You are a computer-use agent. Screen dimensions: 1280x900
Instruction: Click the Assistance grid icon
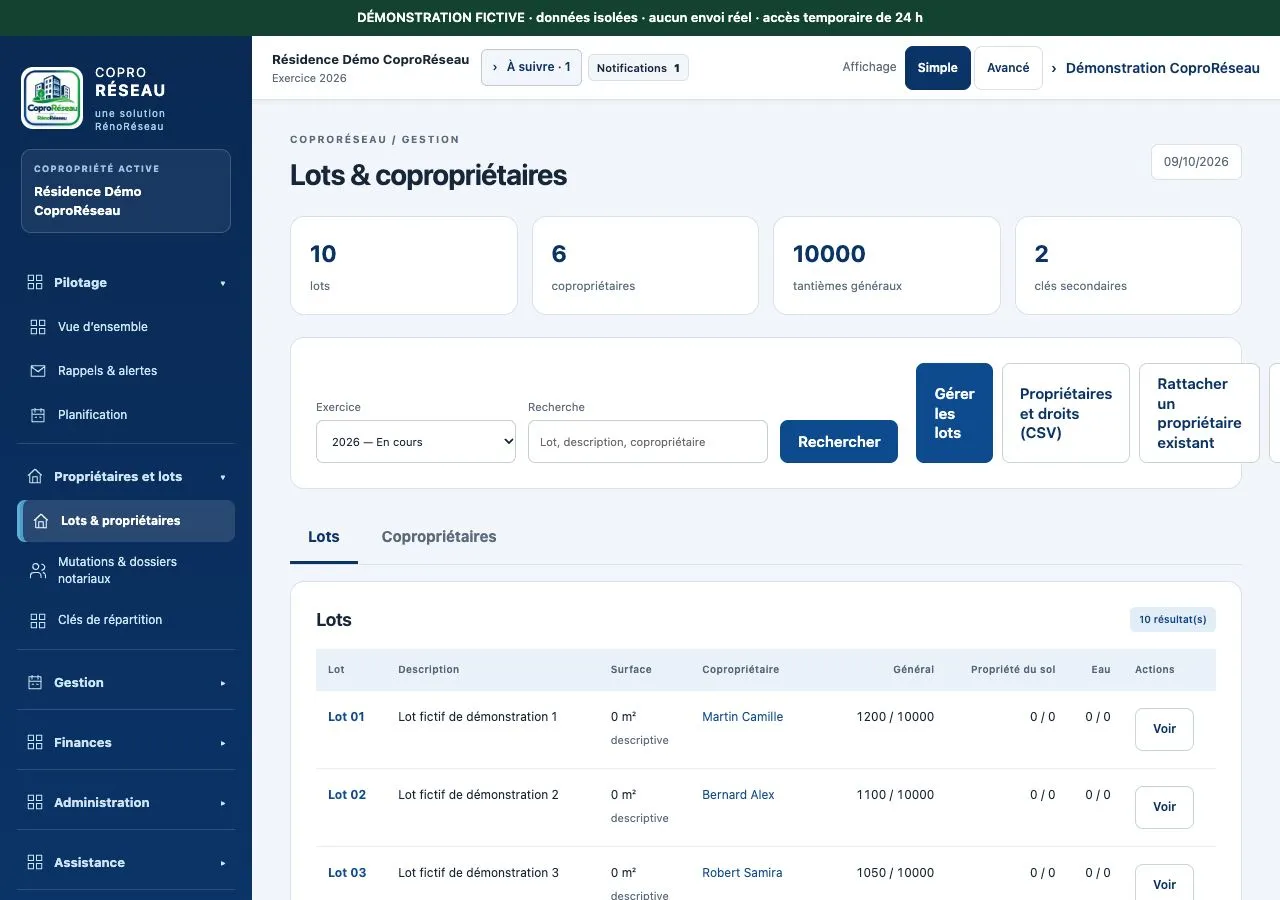pos(35,862)
